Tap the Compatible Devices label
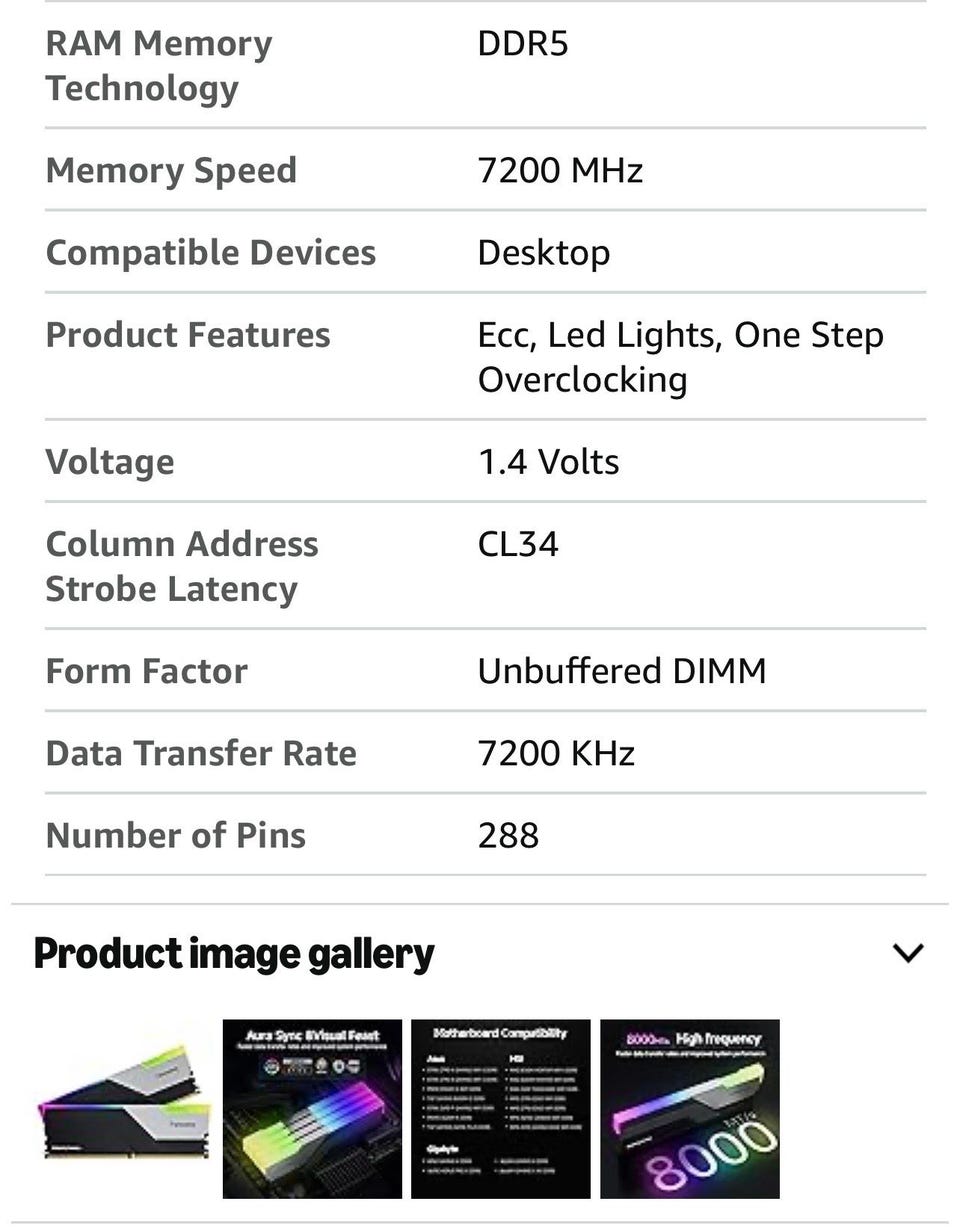 point(210,252)
